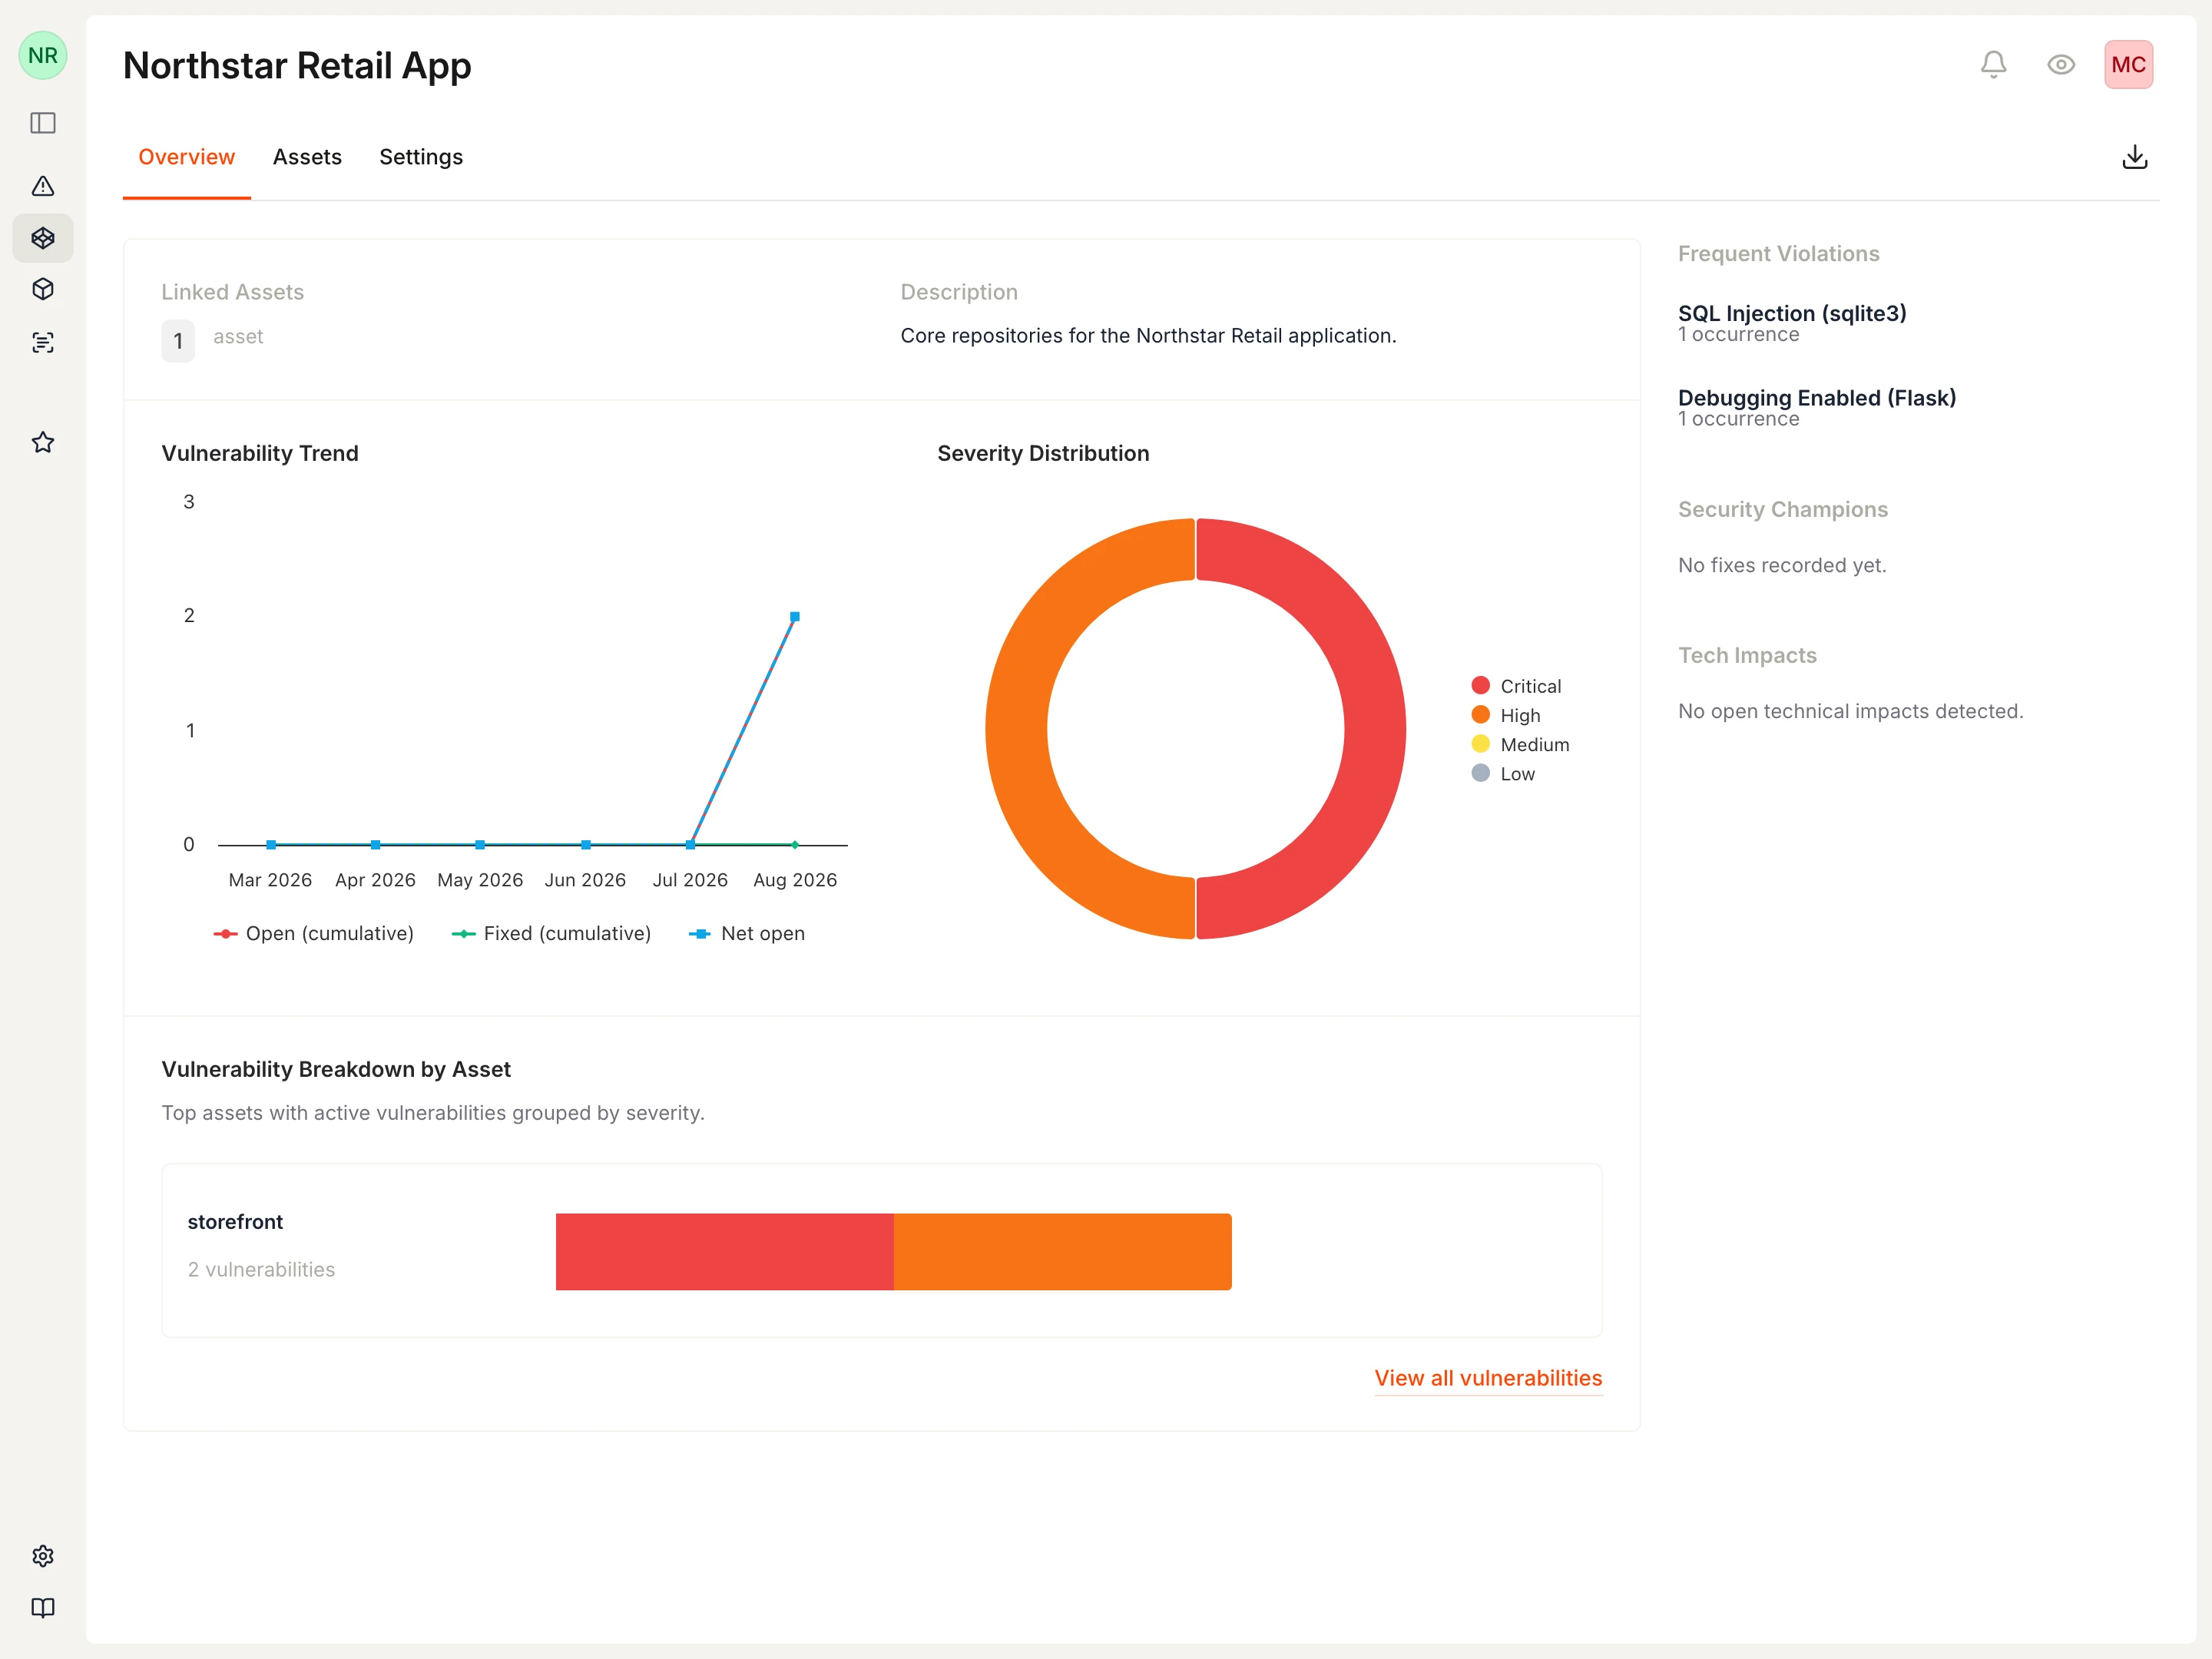Click the Apr 2026 data point on trend
The height and width of the screenshot is (1659, 2212).
376,845
